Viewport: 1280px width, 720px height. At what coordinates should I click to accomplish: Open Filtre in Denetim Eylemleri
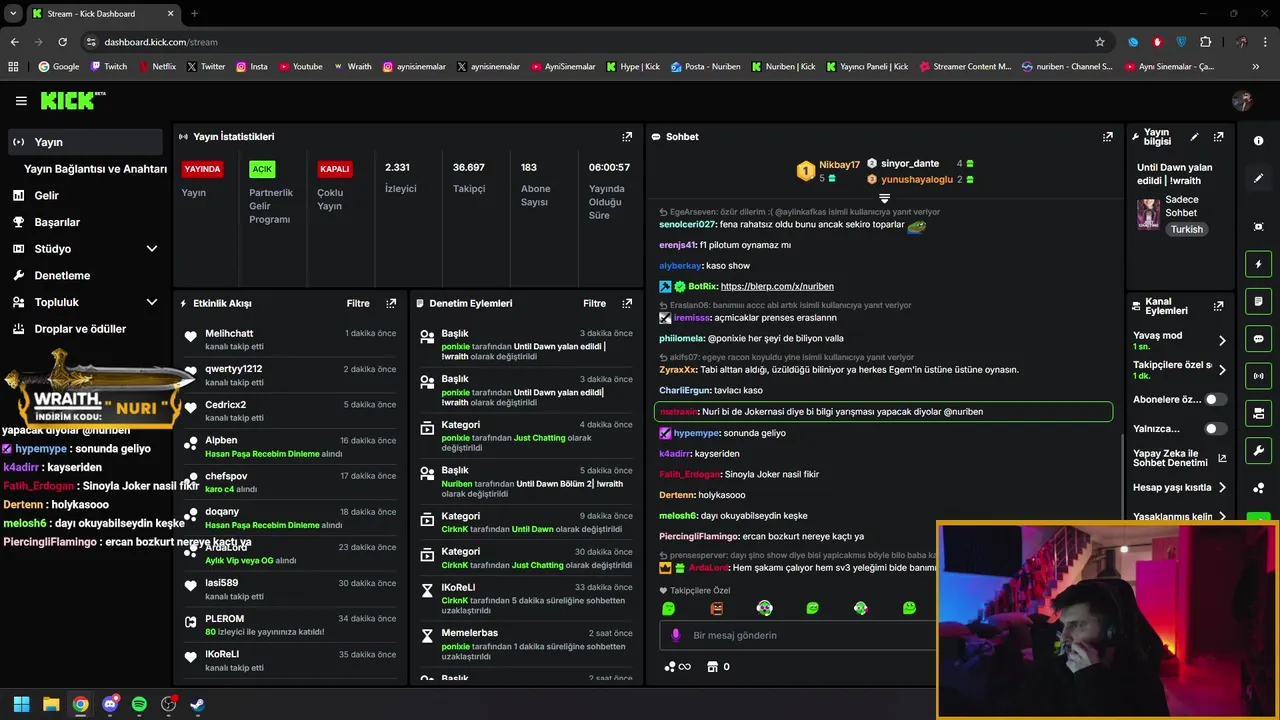(594, 303)
